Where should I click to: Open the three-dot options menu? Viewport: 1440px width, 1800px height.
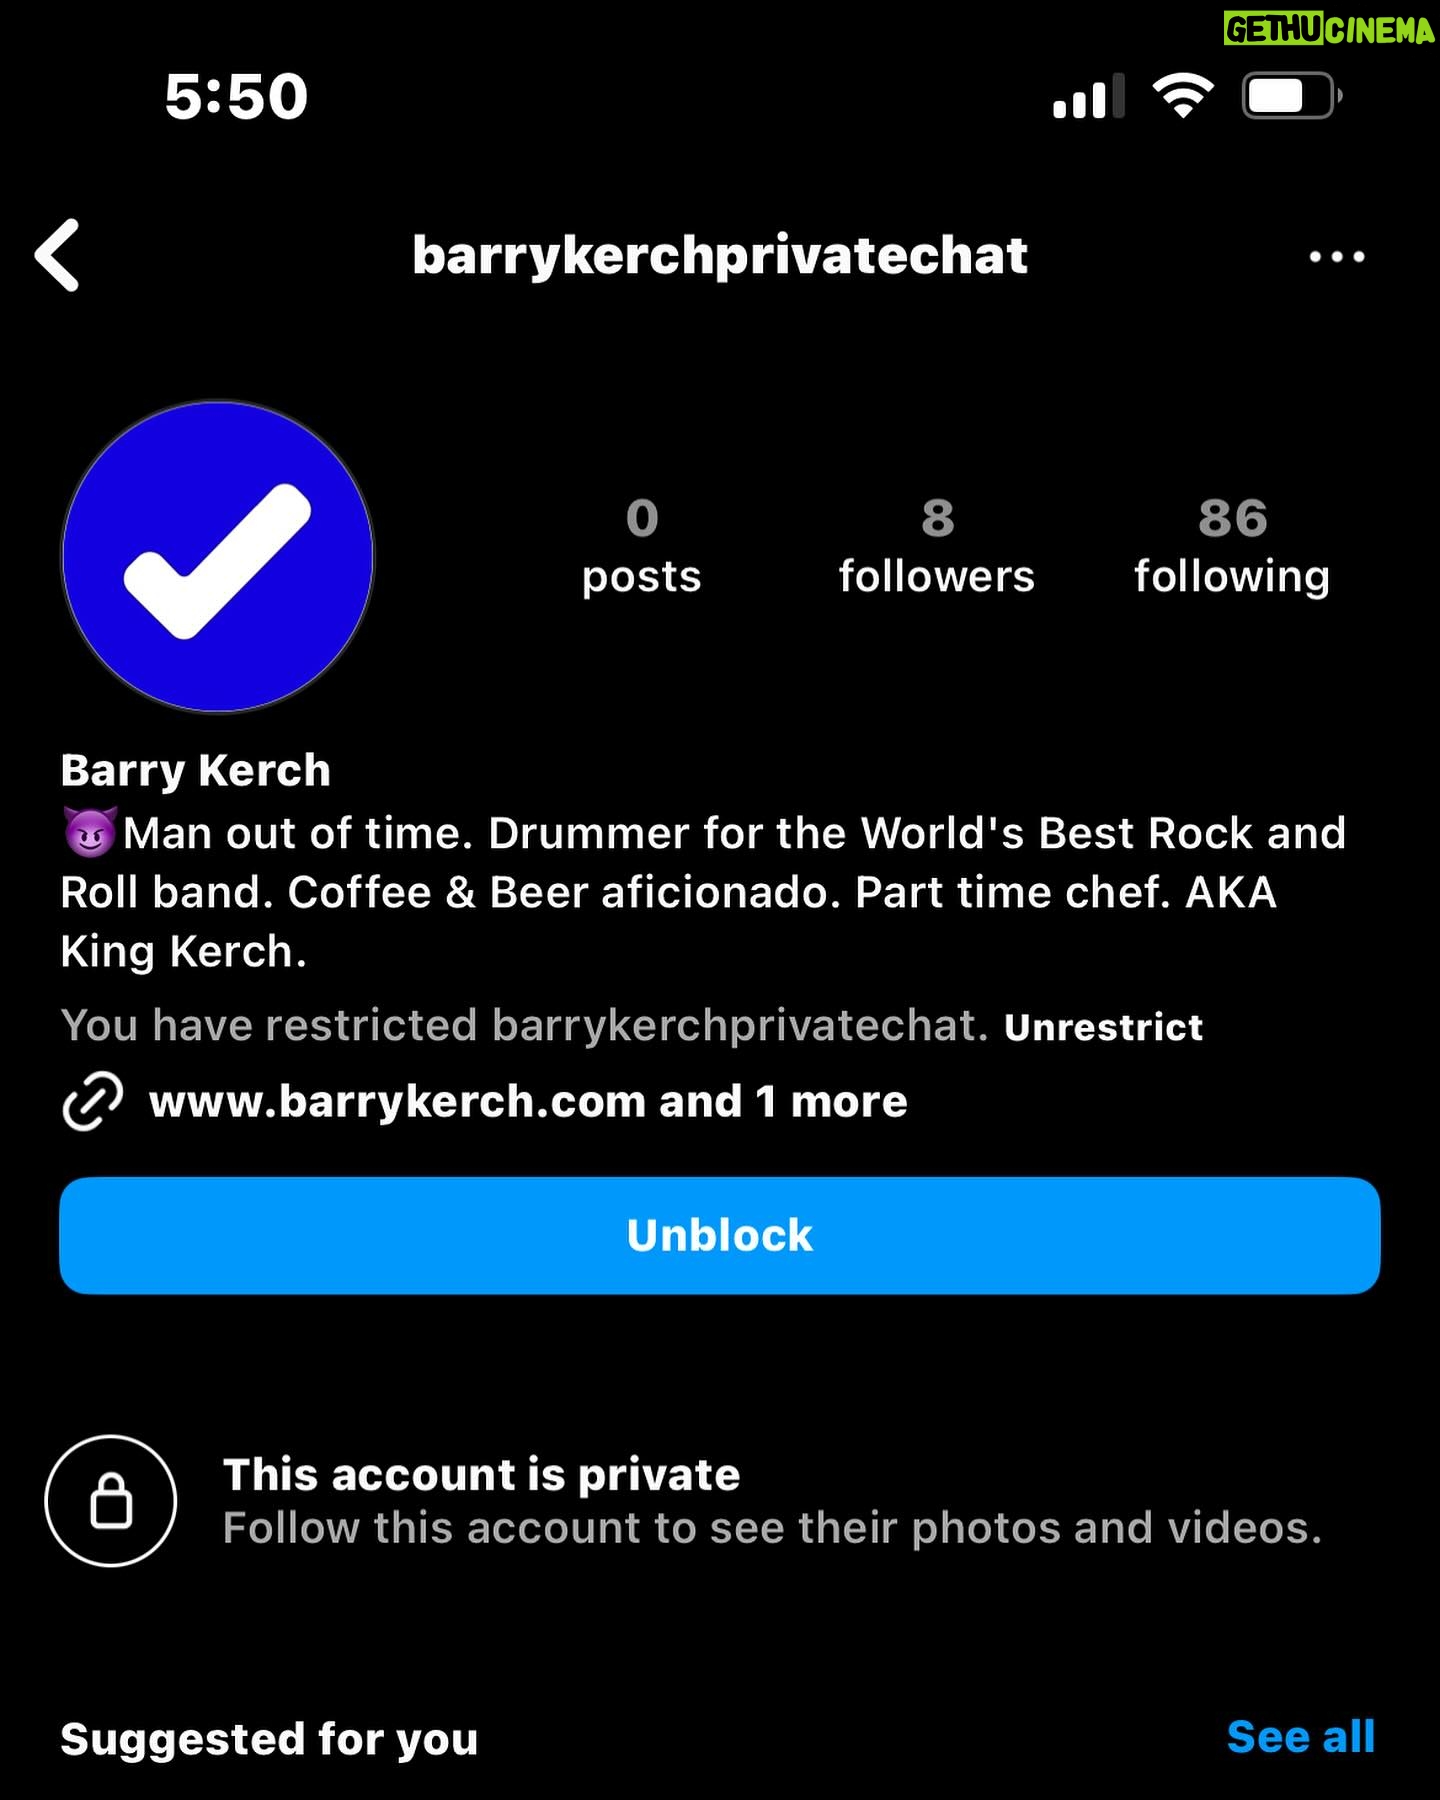point(1337,257)
